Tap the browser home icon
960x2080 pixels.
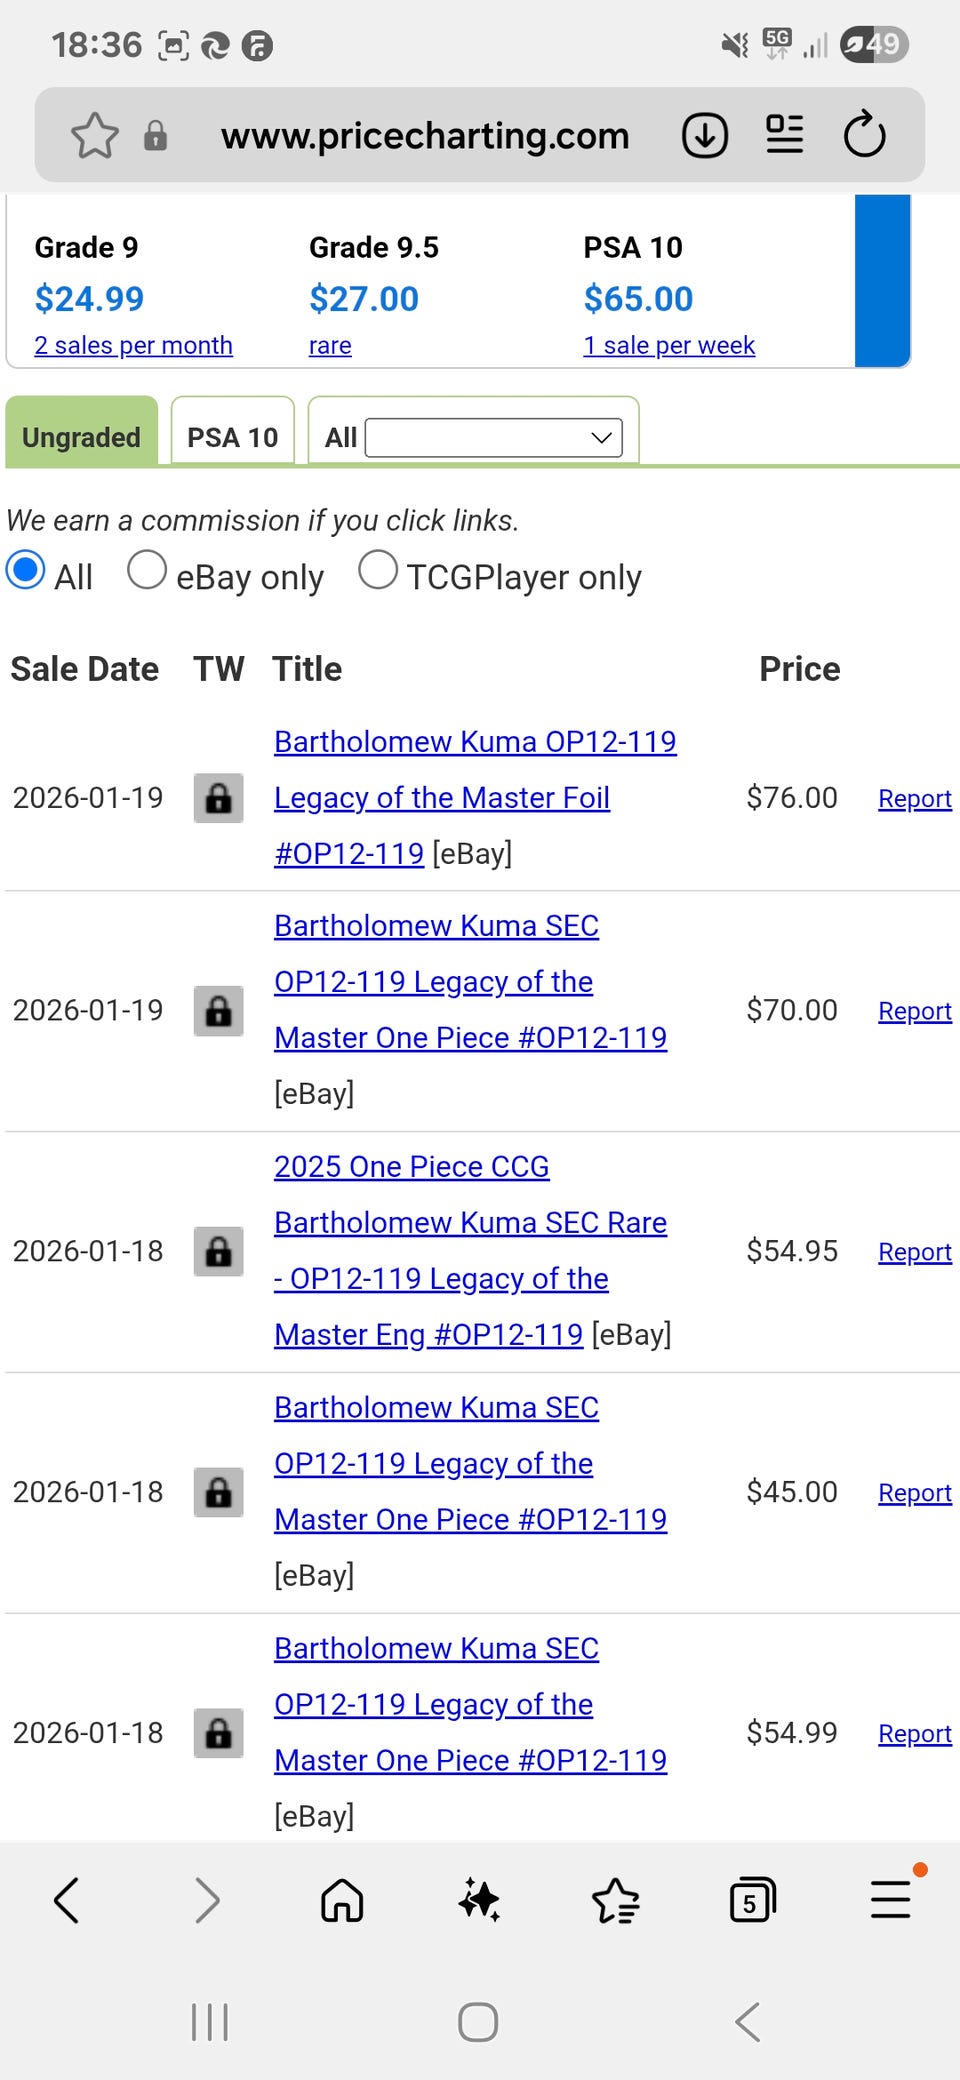click(342, 1900)
